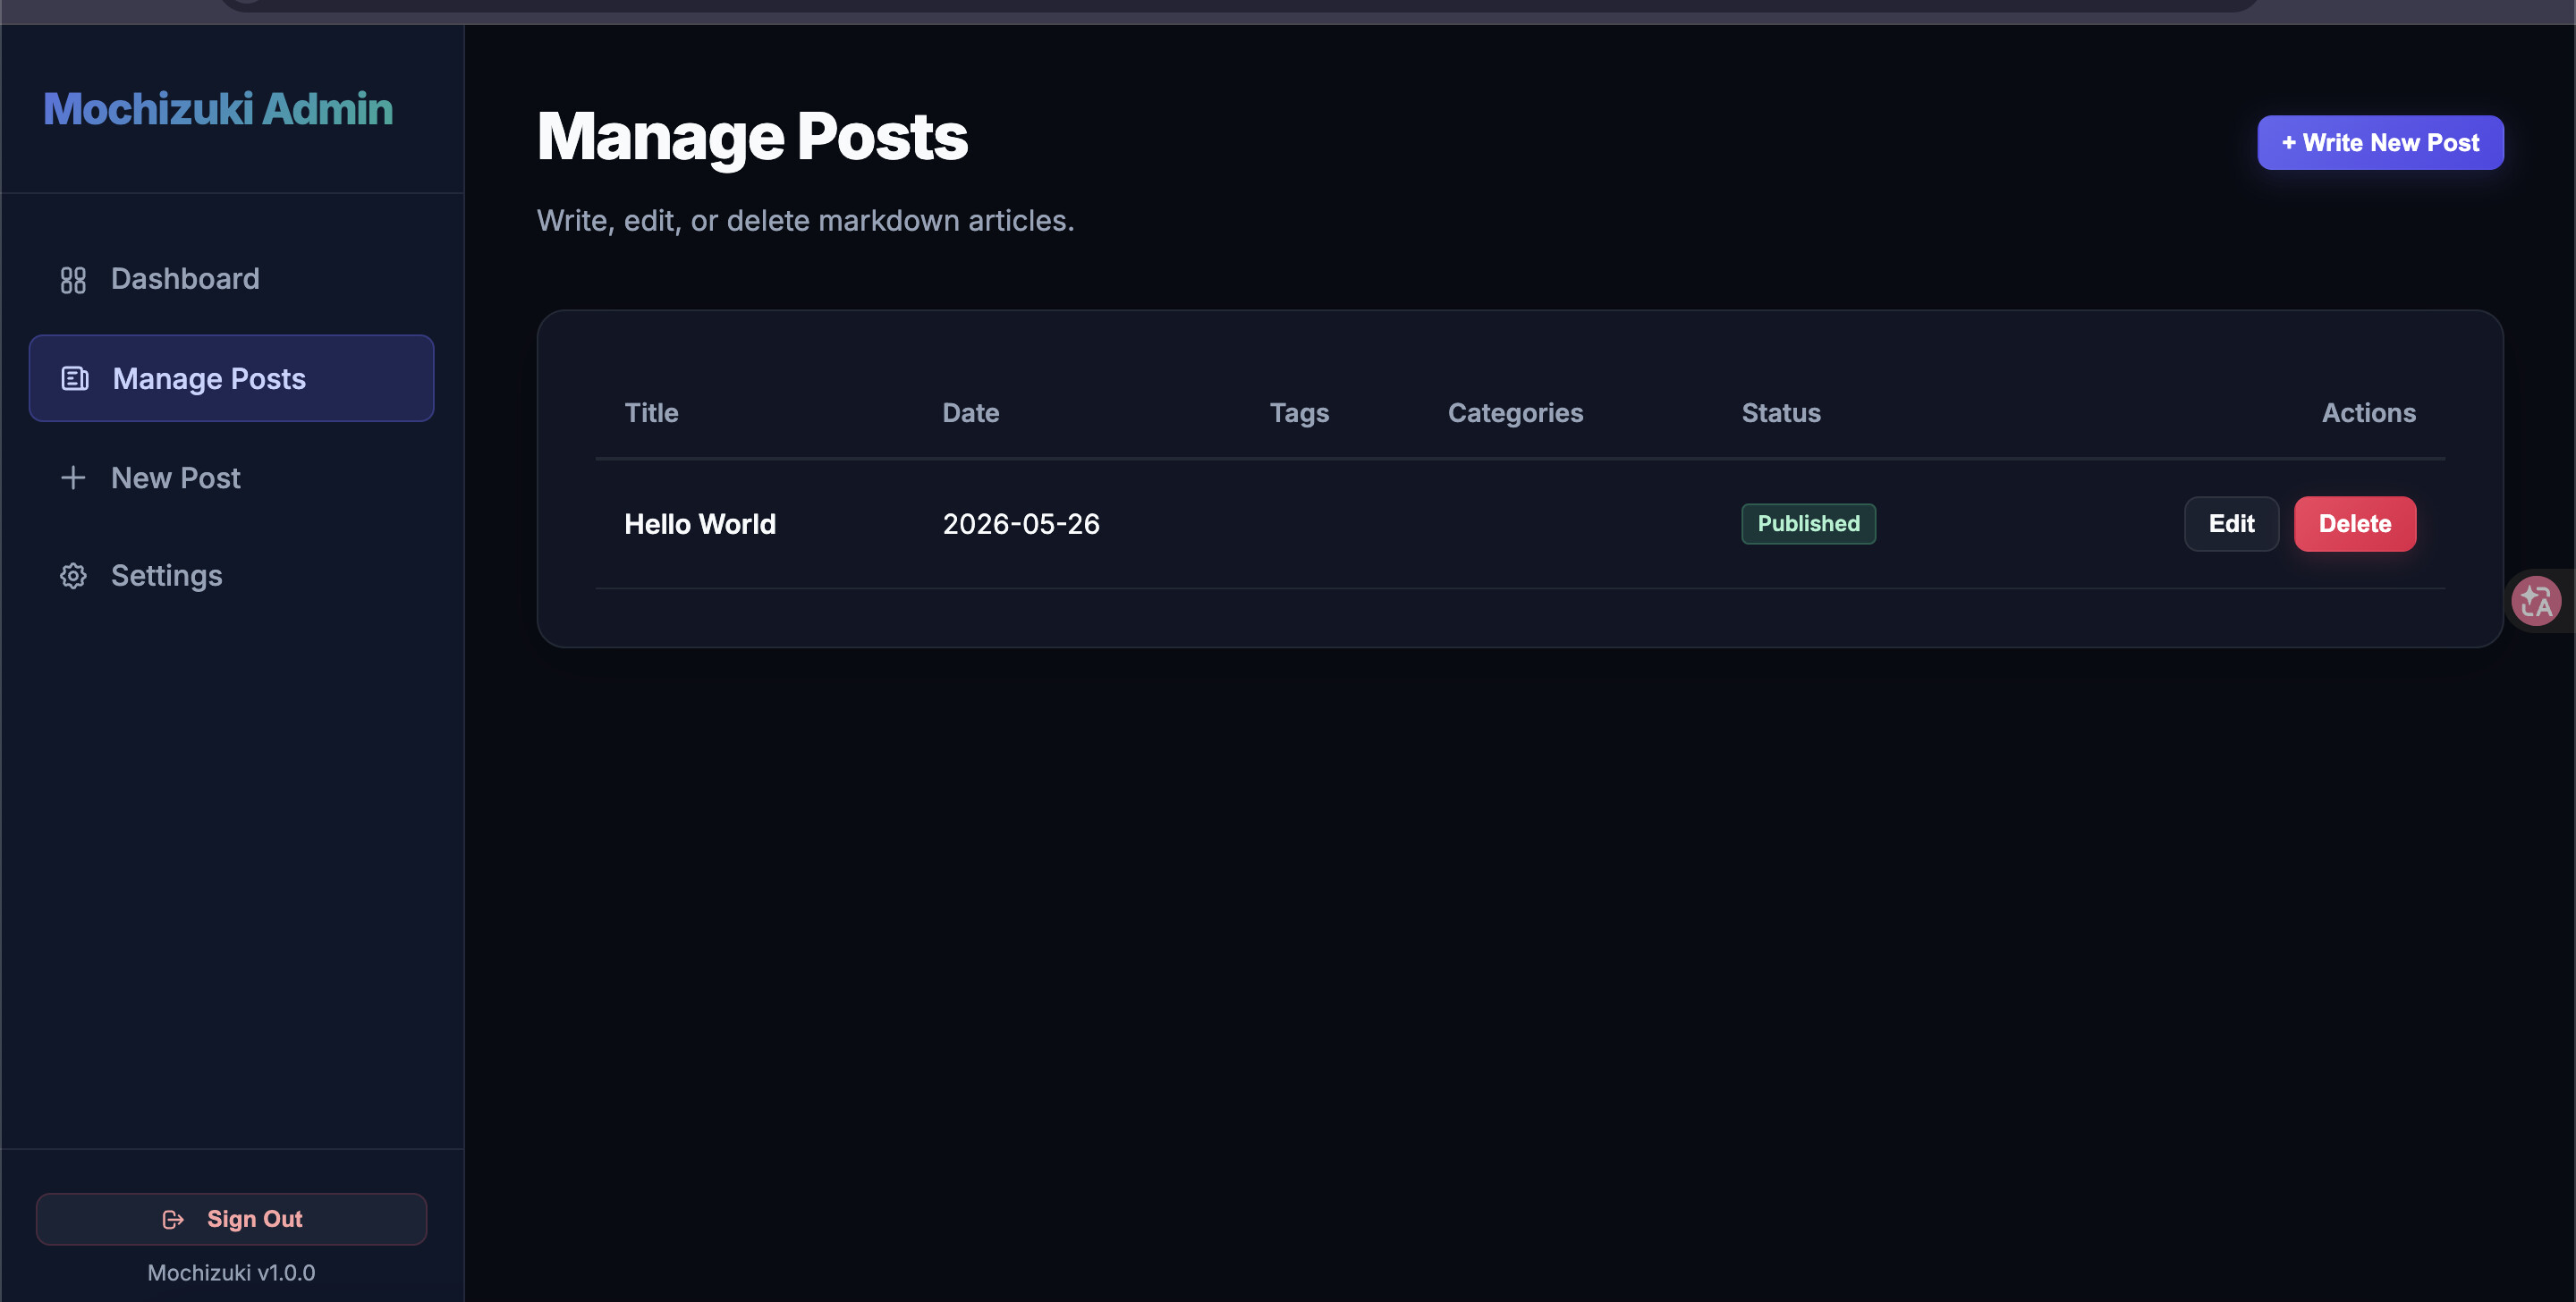Open the floating translate extension icon
The image size is (2576, 1302).
[2536, 601]
